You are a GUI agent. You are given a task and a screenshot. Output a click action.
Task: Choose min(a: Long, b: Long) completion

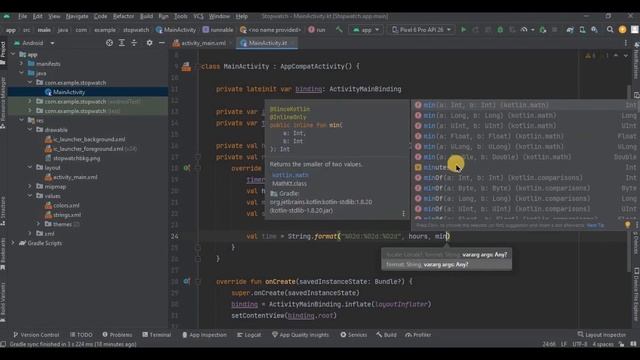click(x=525, y=116)
